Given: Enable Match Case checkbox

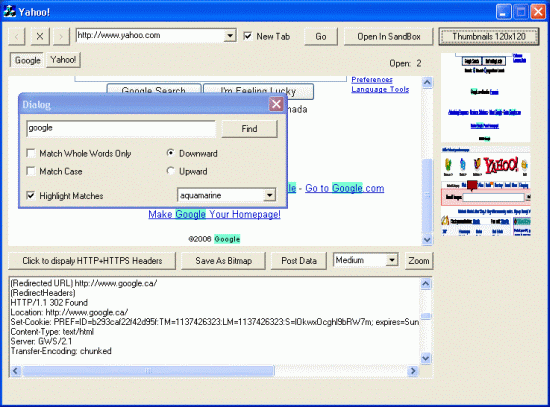Looking at the screenshot, I should click(x=31, y=171).
